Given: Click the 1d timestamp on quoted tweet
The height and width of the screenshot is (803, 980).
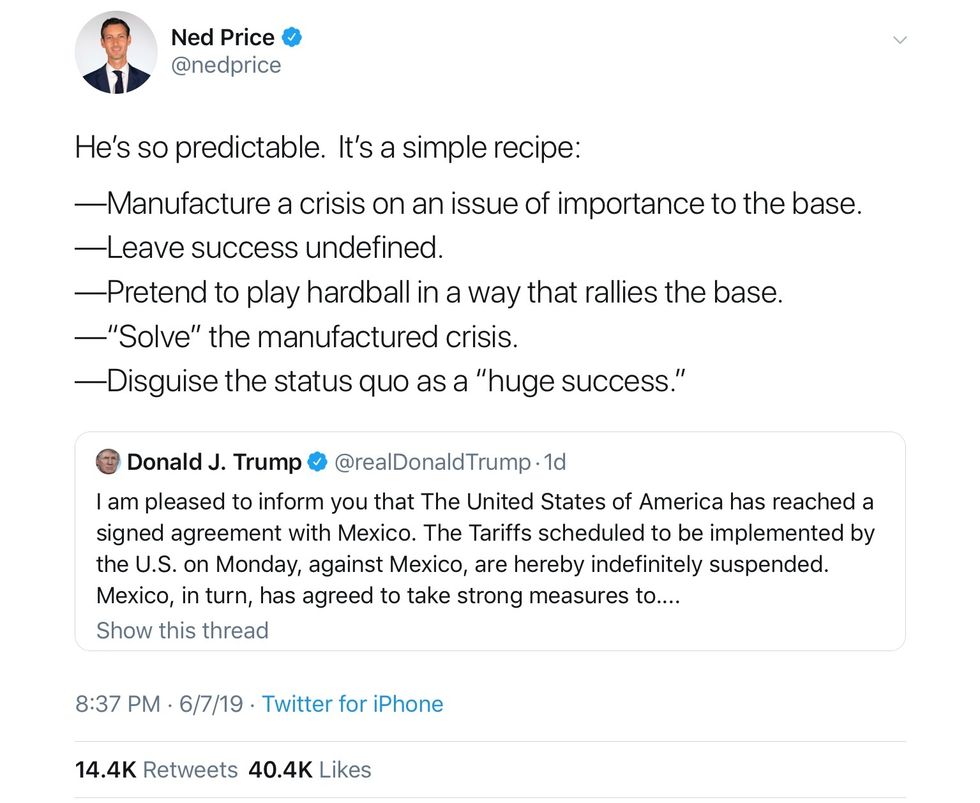Looking at the screenshot, I should (x=554, y=462).
